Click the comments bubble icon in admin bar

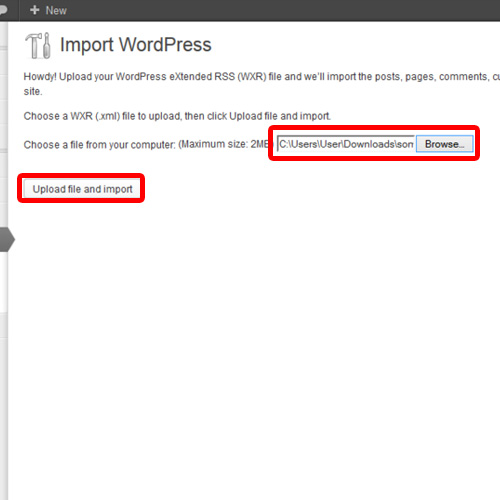3,10
